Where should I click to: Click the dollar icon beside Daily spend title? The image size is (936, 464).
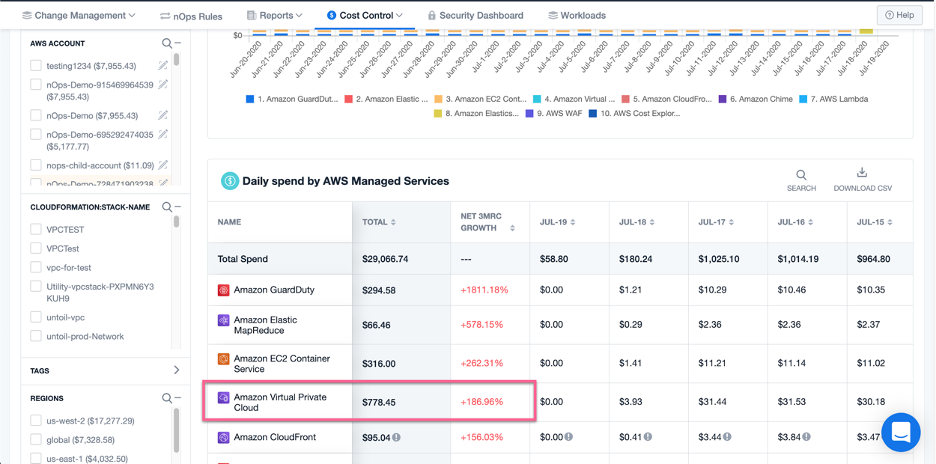229,181
